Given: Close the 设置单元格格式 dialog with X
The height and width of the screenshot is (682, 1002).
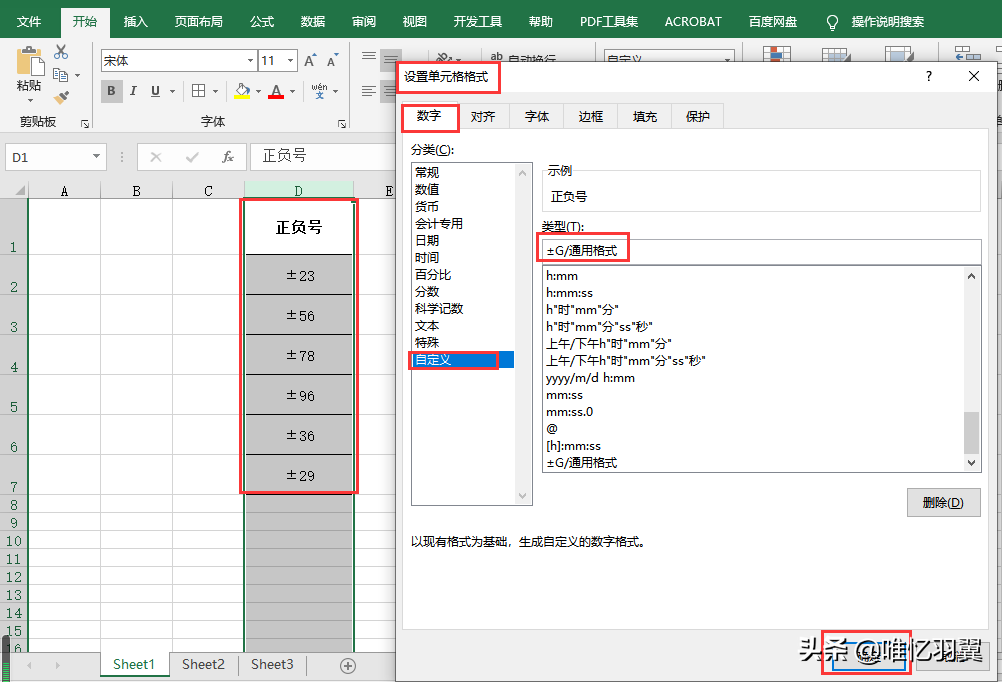Looking at the screenshot, I should click(x=974, y=76).
